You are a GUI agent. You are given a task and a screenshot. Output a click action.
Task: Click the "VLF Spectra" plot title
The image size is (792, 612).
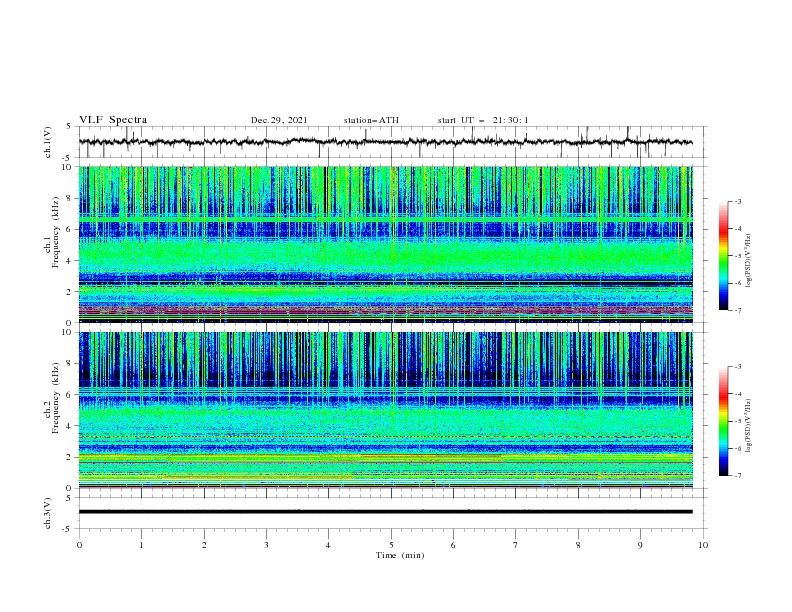tap(113, 120)
